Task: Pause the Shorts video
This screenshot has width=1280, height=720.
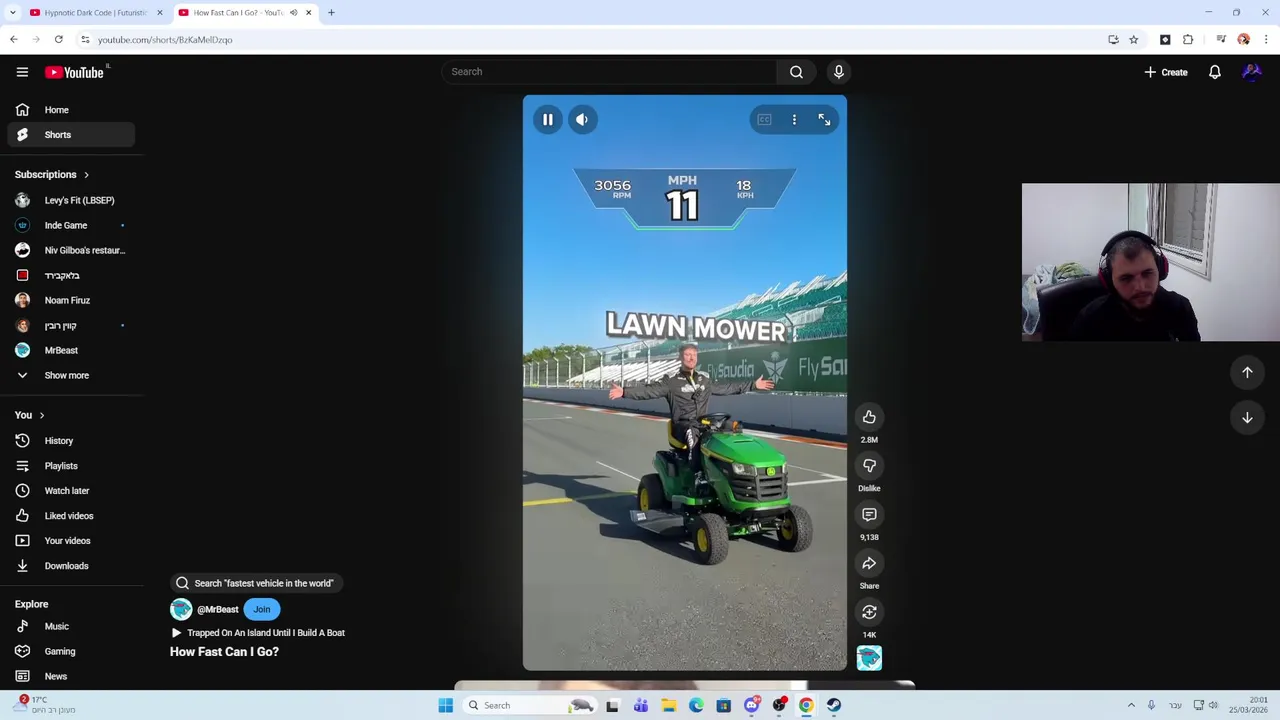Action: (548, 120)
